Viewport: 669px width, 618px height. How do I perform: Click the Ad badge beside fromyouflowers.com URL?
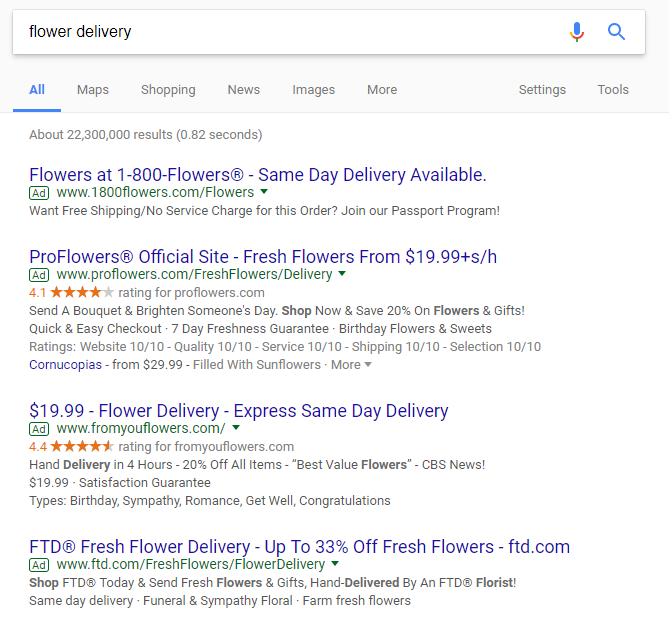click(39, 429)
